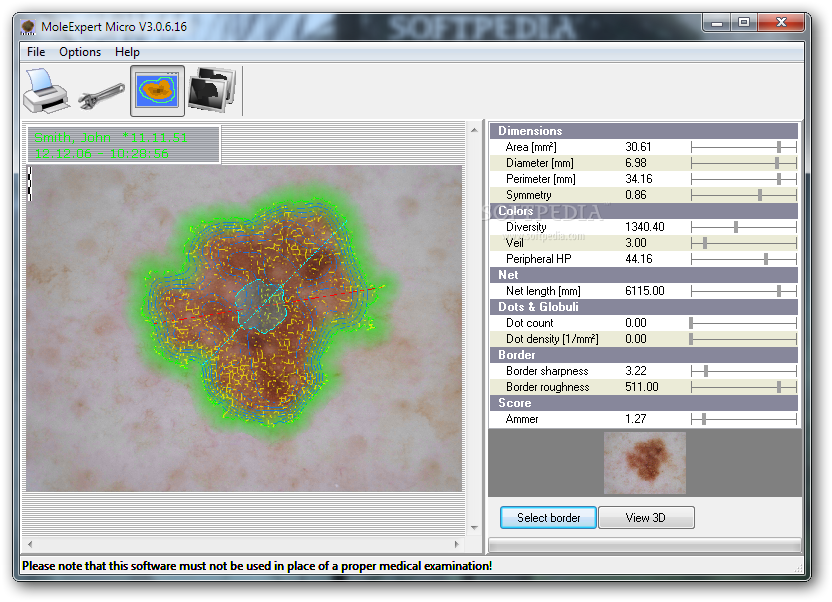Click the Veil value 3.00

(x=636, y=243)
